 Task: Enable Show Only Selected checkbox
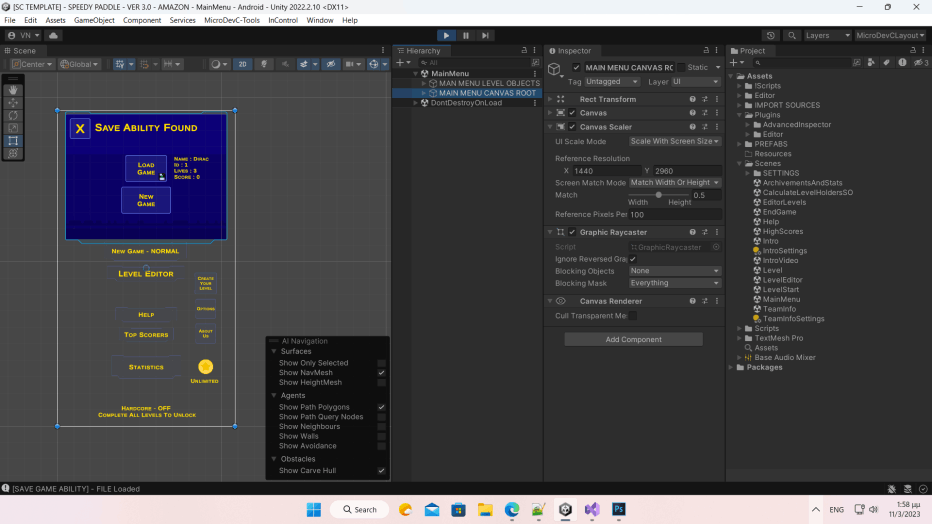pyautogui.click(x=381, y=363)
